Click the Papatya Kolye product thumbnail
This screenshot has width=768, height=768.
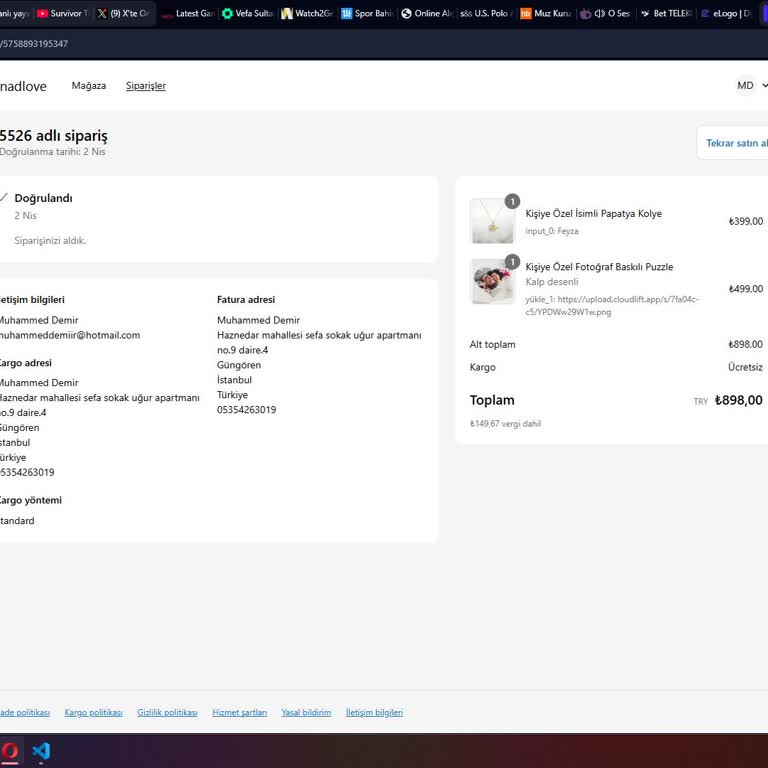click(x=492, y=221)
